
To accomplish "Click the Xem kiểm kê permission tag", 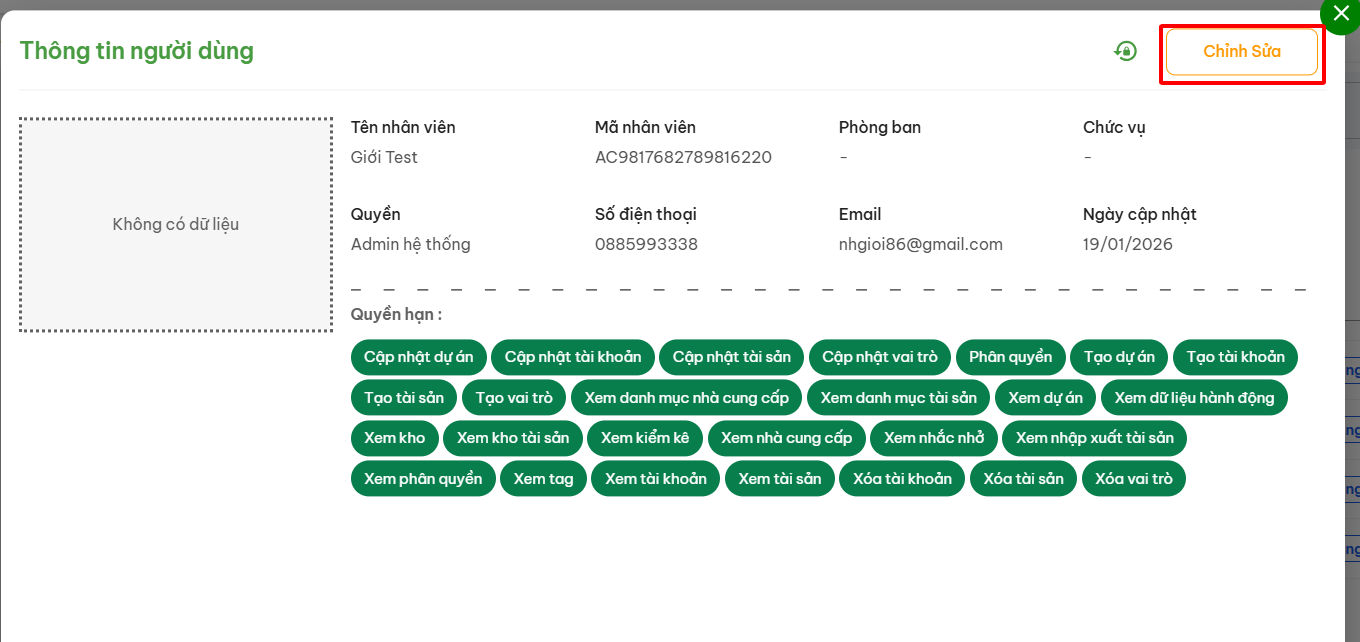I will [645, 438].
